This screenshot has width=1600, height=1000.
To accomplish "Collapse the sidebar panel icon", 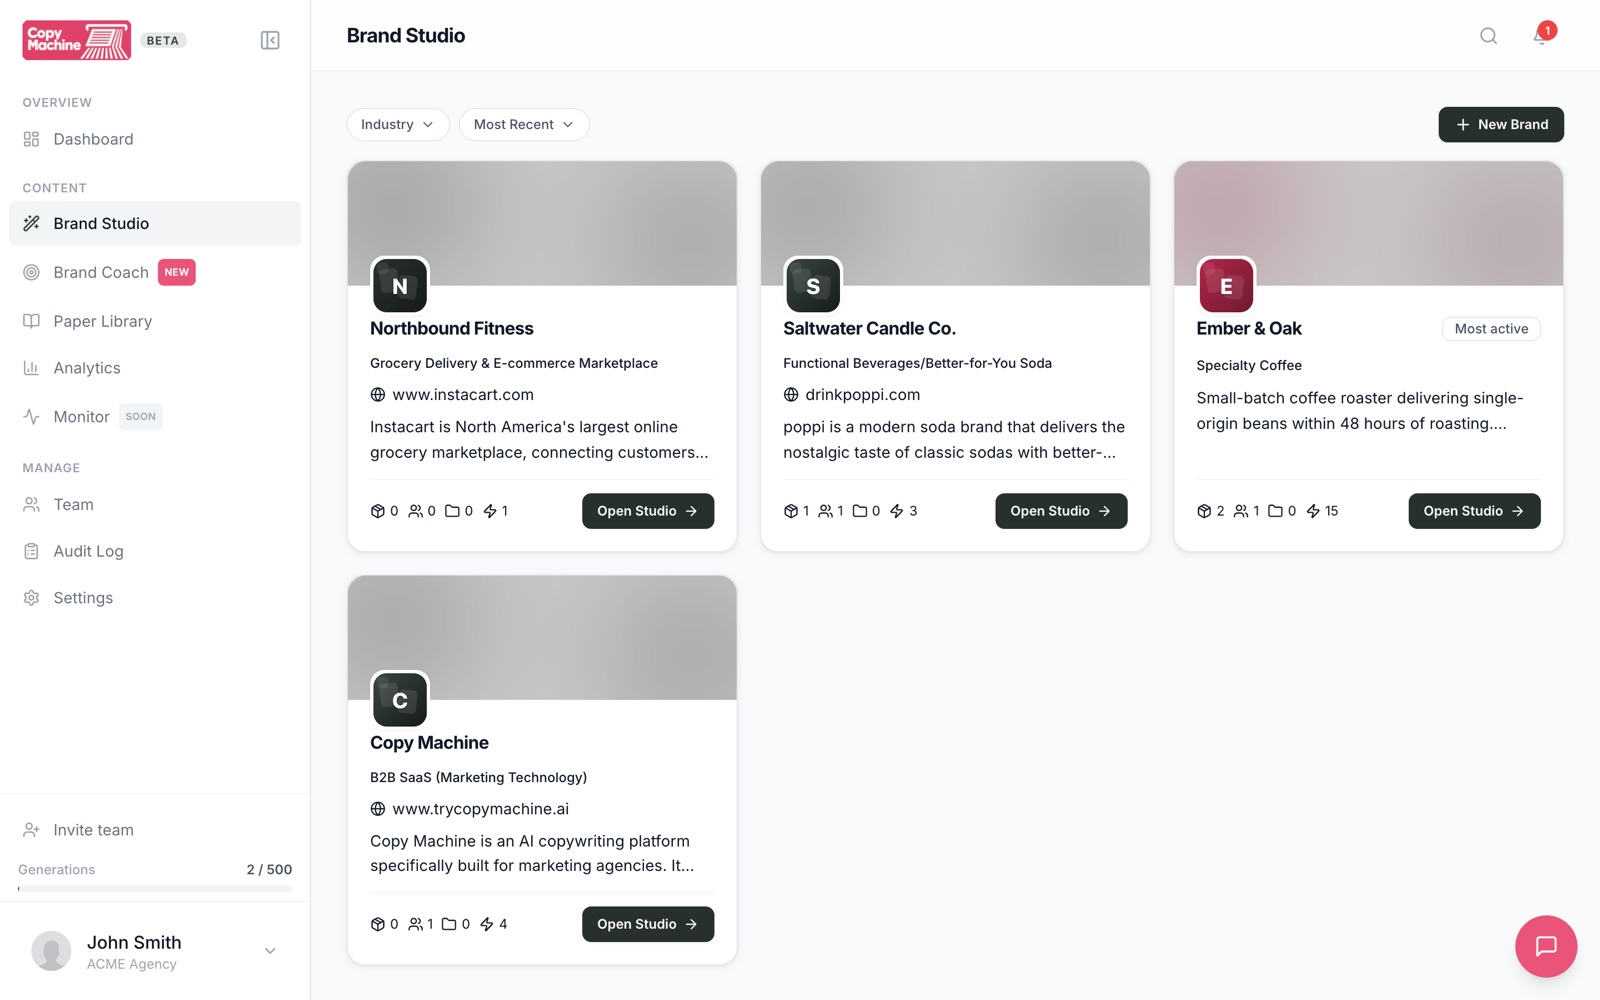I will tap(270, 40).
